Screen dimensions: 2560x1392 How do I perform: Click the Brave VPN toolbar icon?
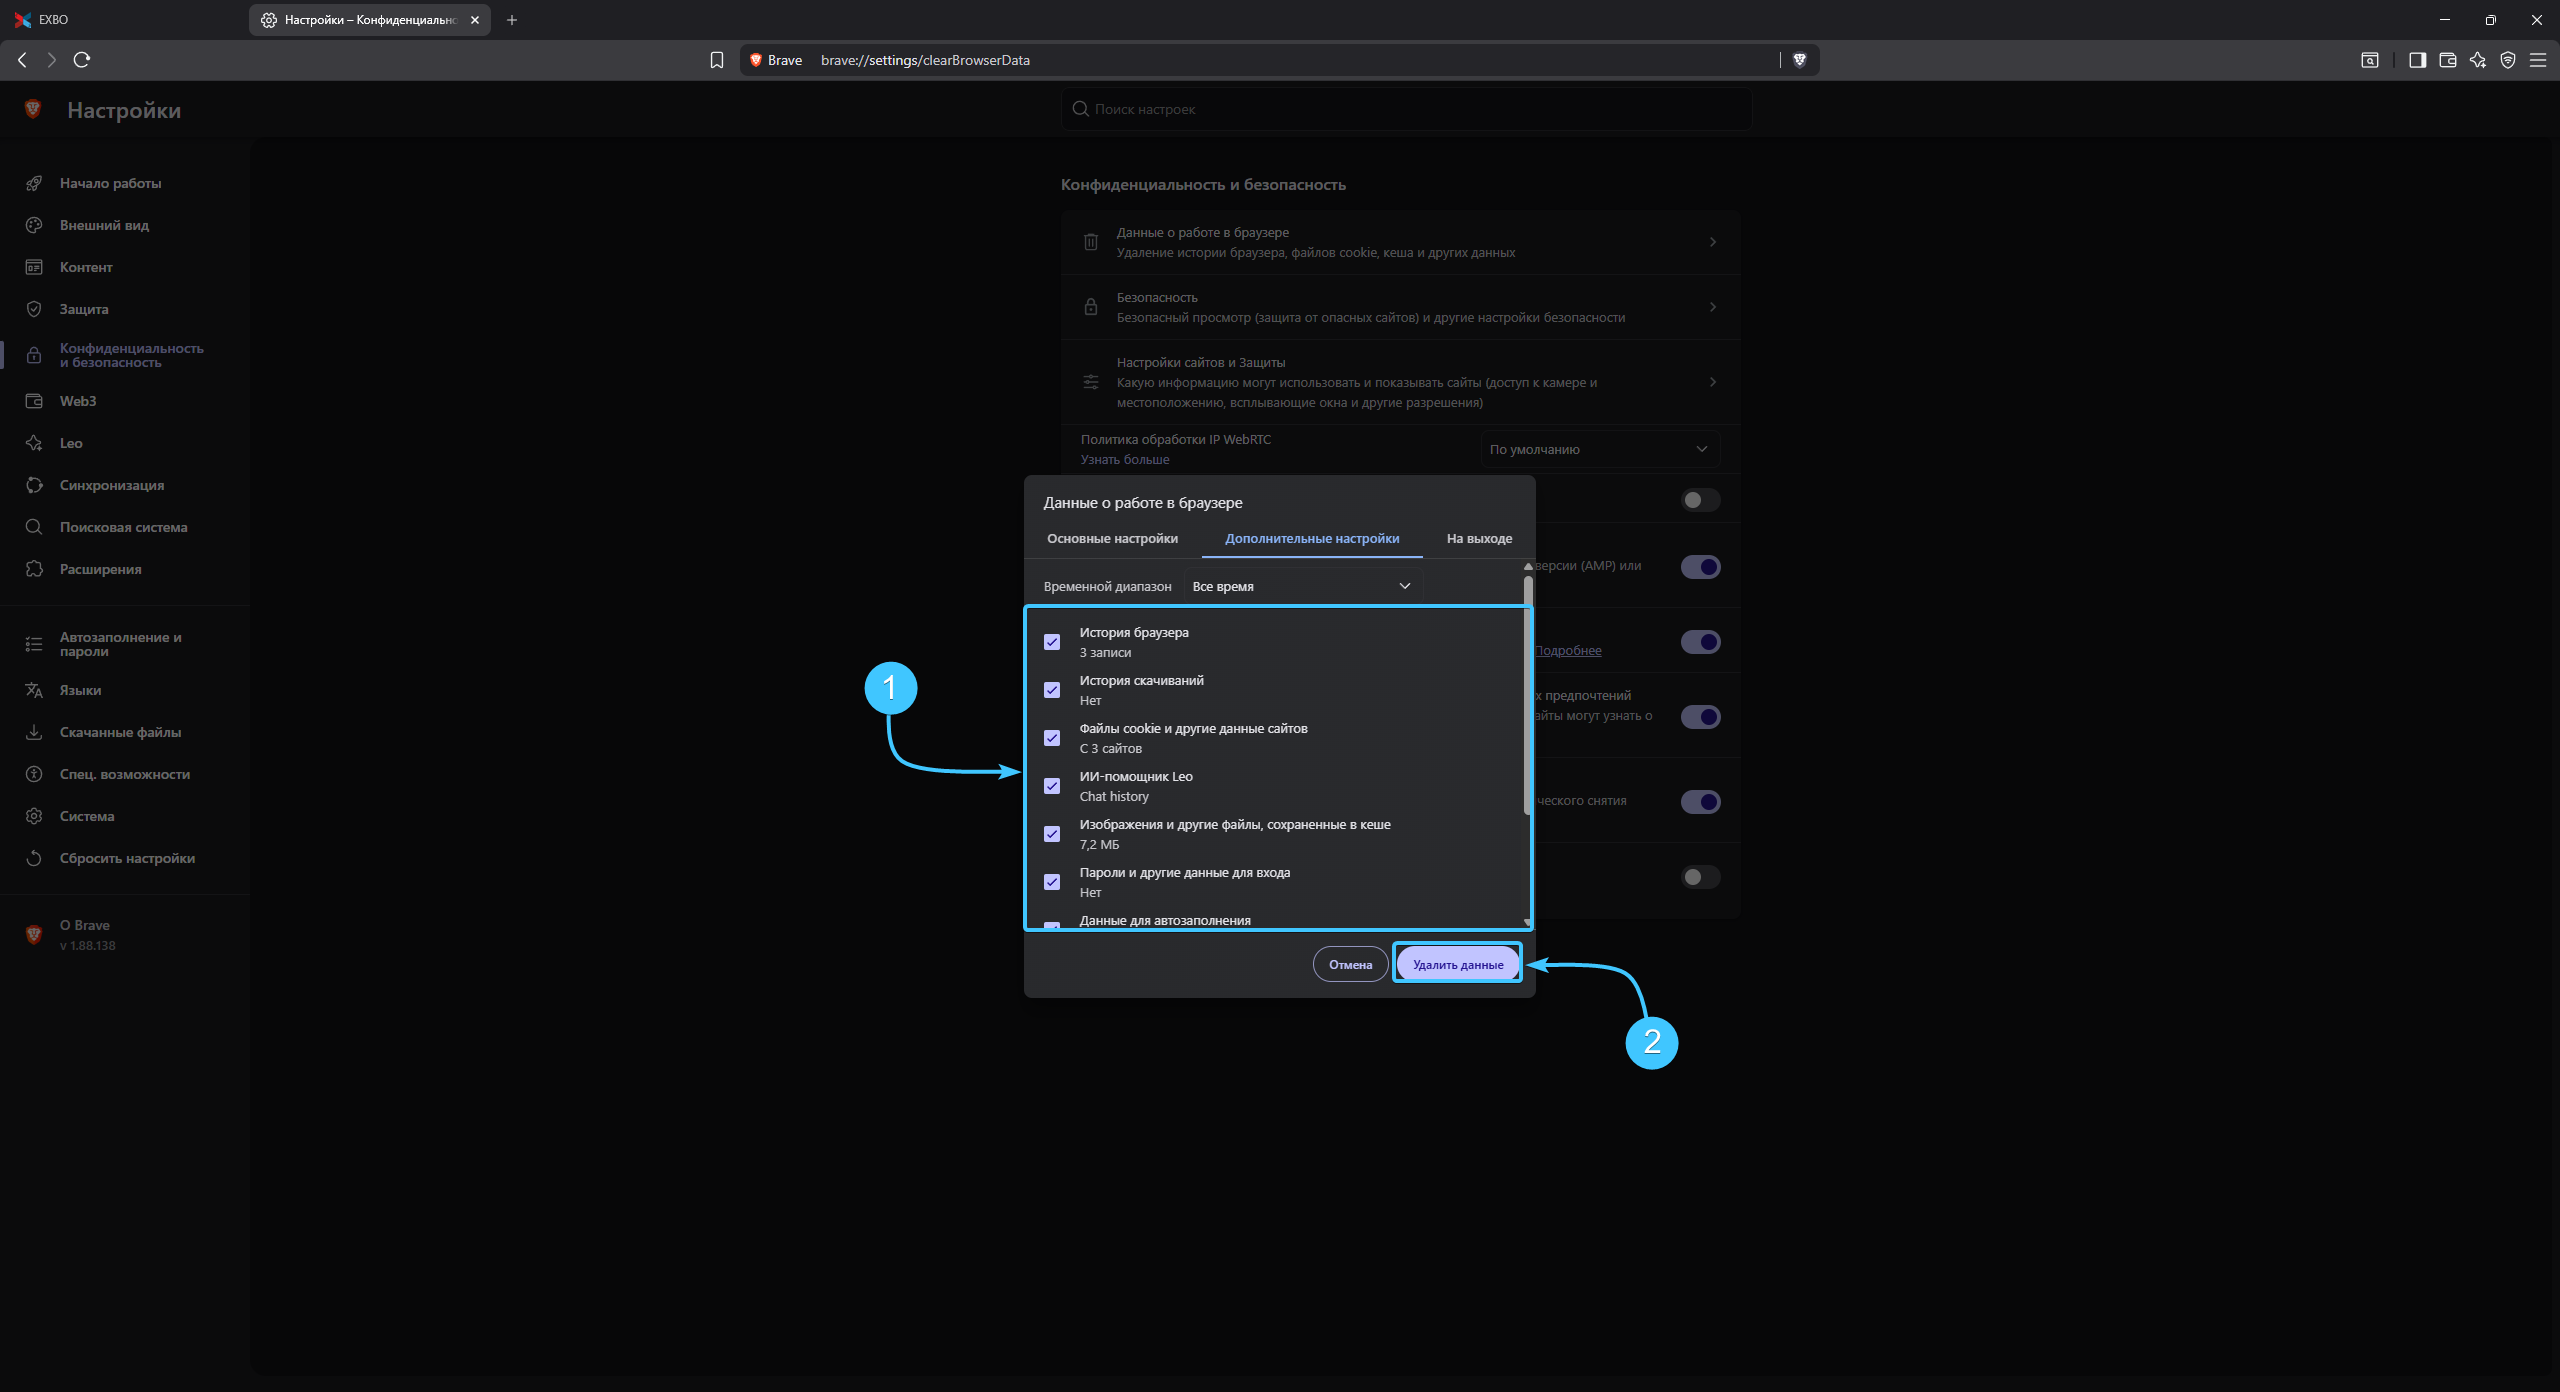[x=2507, y=60]
